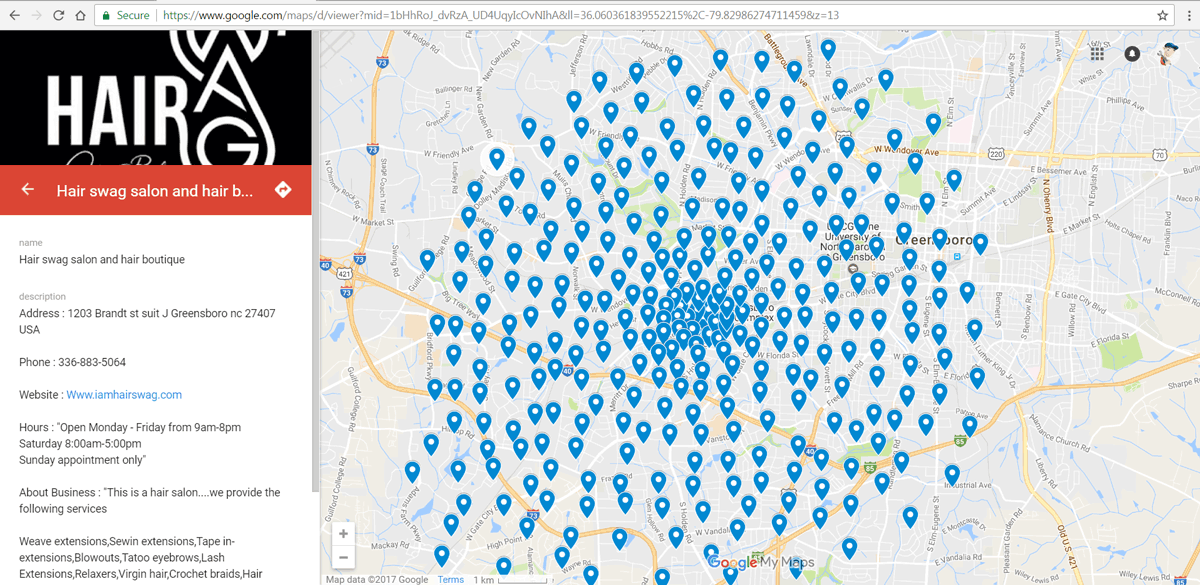This screenshot has height=585, width=1200.
Task: Open the Google apps grid icon
Action: pyautogui.click(x=1097, y=53)
